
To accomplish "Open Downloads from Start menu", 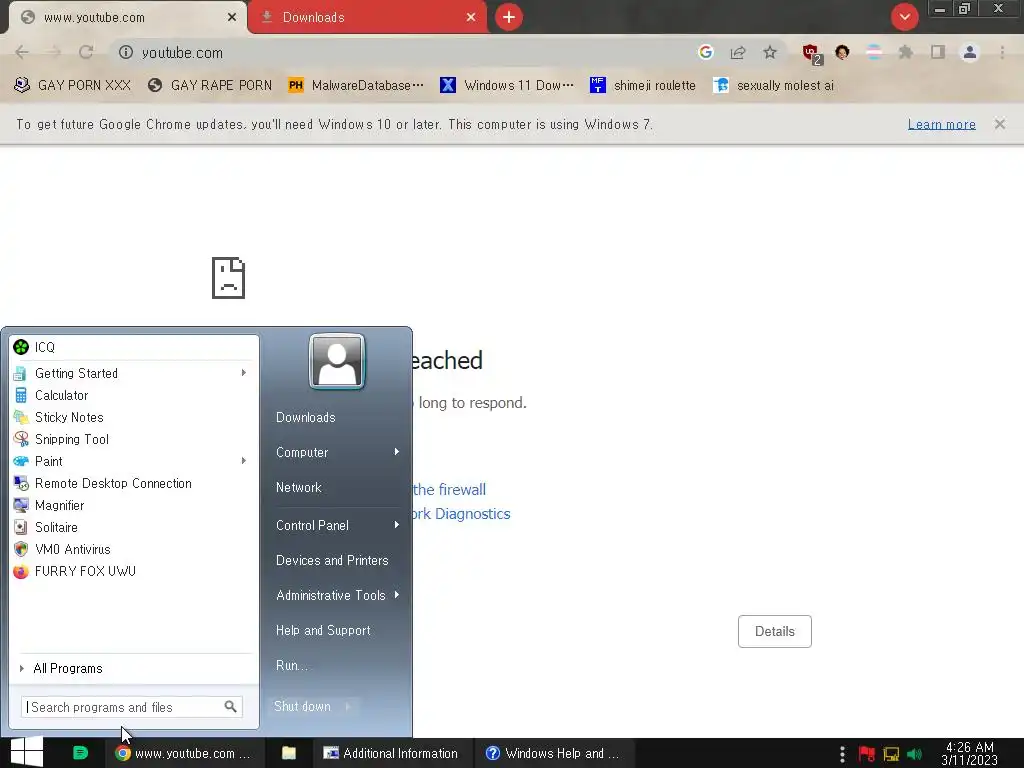I will point(306,417).
